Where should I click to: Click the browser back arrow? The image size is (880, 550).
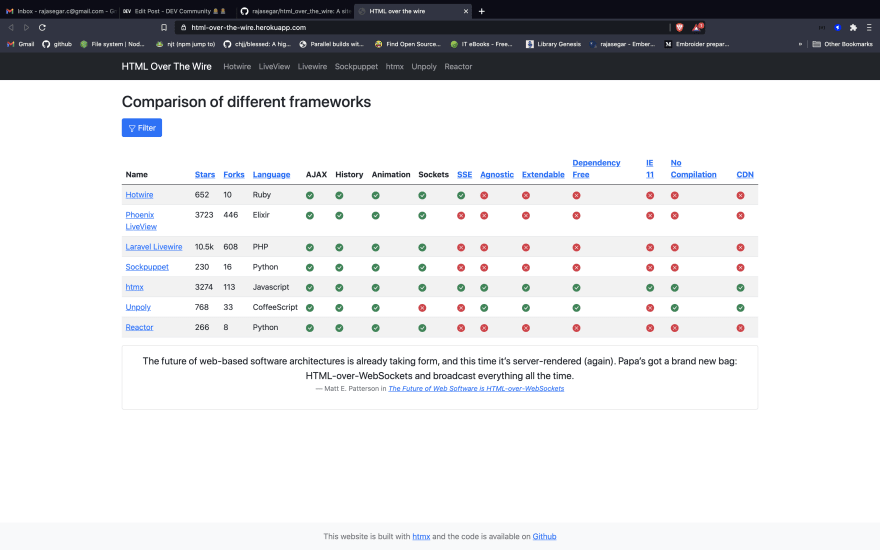(x=11, y=27)
